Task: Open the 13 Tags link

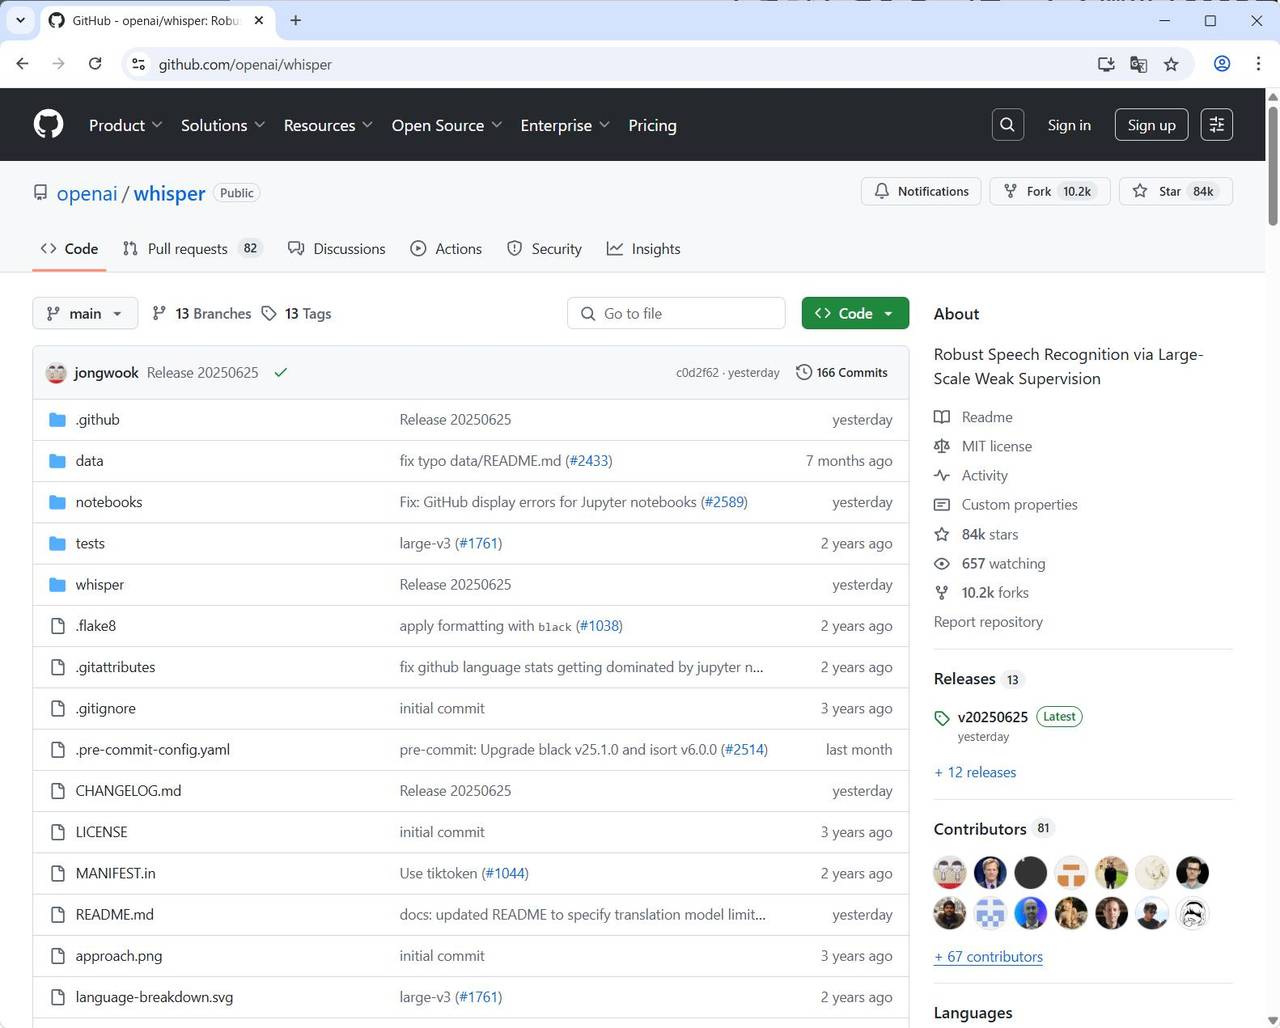Action: point(297,313)
